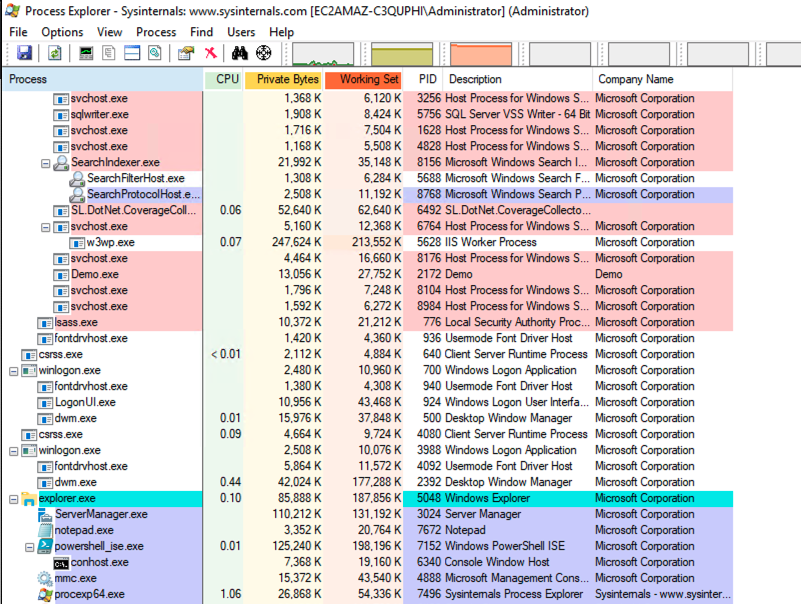
Task: Collapse the winlogon.exe node with PID 700
Action: click(x=14, y=371)
